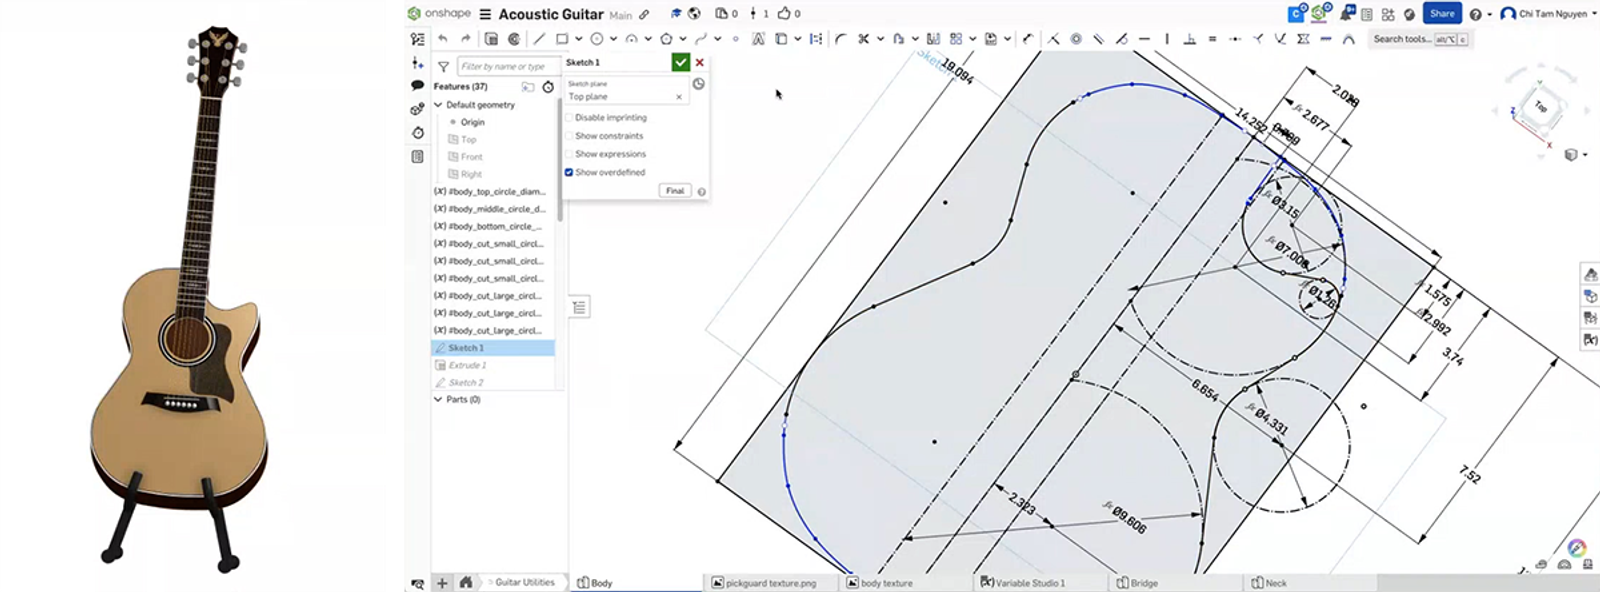This screenshot has width=1600, height=592.
Task: Uncheck the Show overdefined checkbox
Action: [x=569, y=172]
